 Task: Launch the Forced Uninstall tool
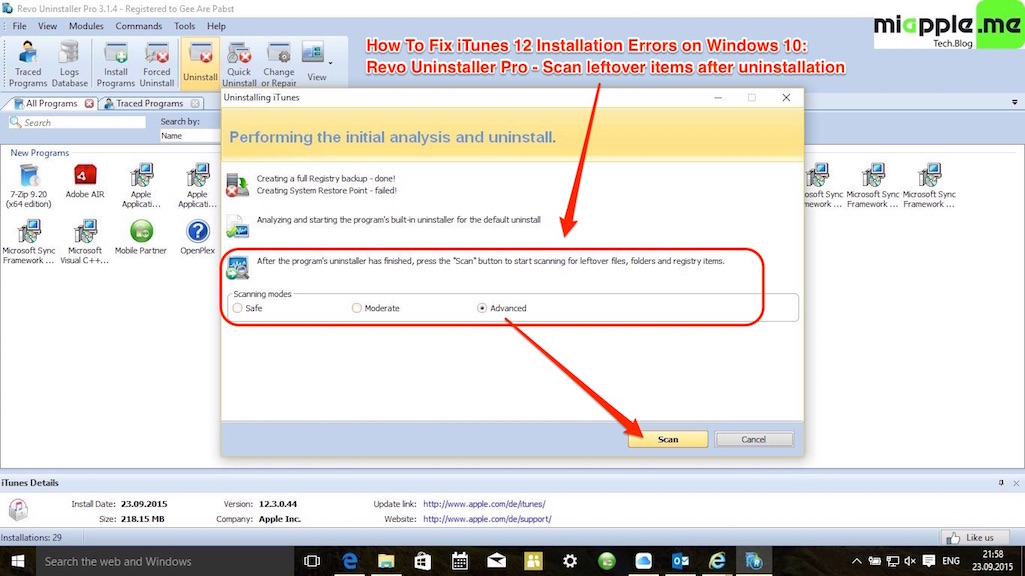pos(157,63)
